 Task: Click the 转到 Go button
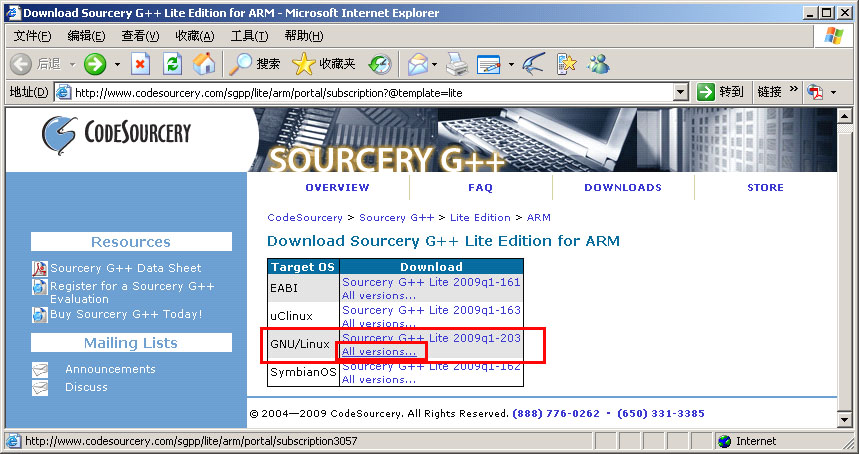(x=720, y=93)
